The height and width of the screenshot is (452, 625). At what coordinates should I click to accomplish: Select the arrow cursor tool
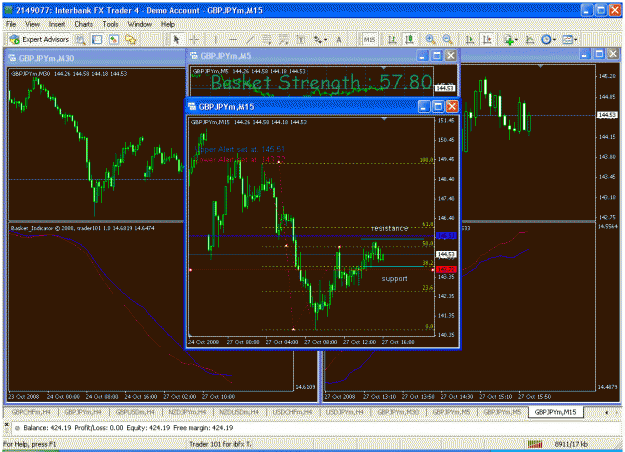tap(177, 39)
